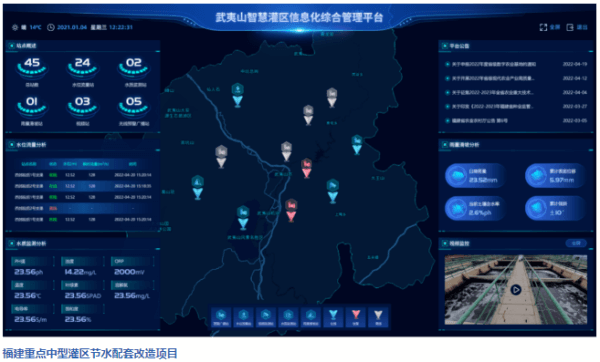Click the 14.22mg/L turbidity value
Screen dimensions: 600x362
click(80, 272)
